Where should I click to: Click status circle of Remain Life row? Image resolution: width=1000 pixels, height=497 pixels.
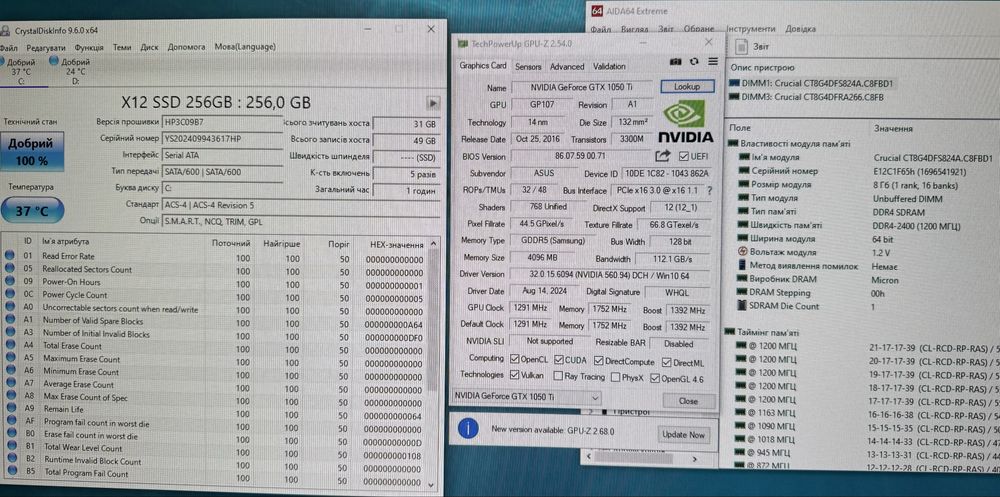point(10,409)
